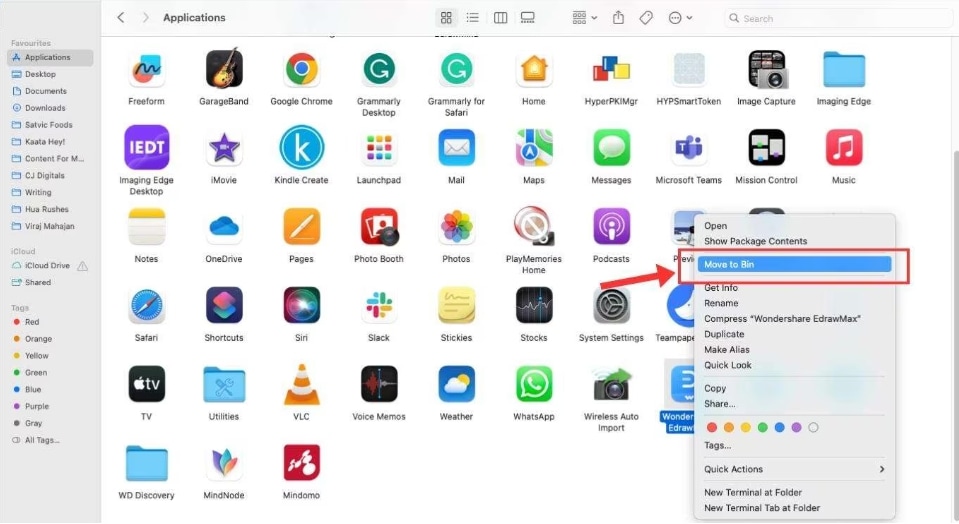This screenshot has height=524, width=959.
Task: Pick the green tag color dot in context menu
Action: click(x=762, y=427)
